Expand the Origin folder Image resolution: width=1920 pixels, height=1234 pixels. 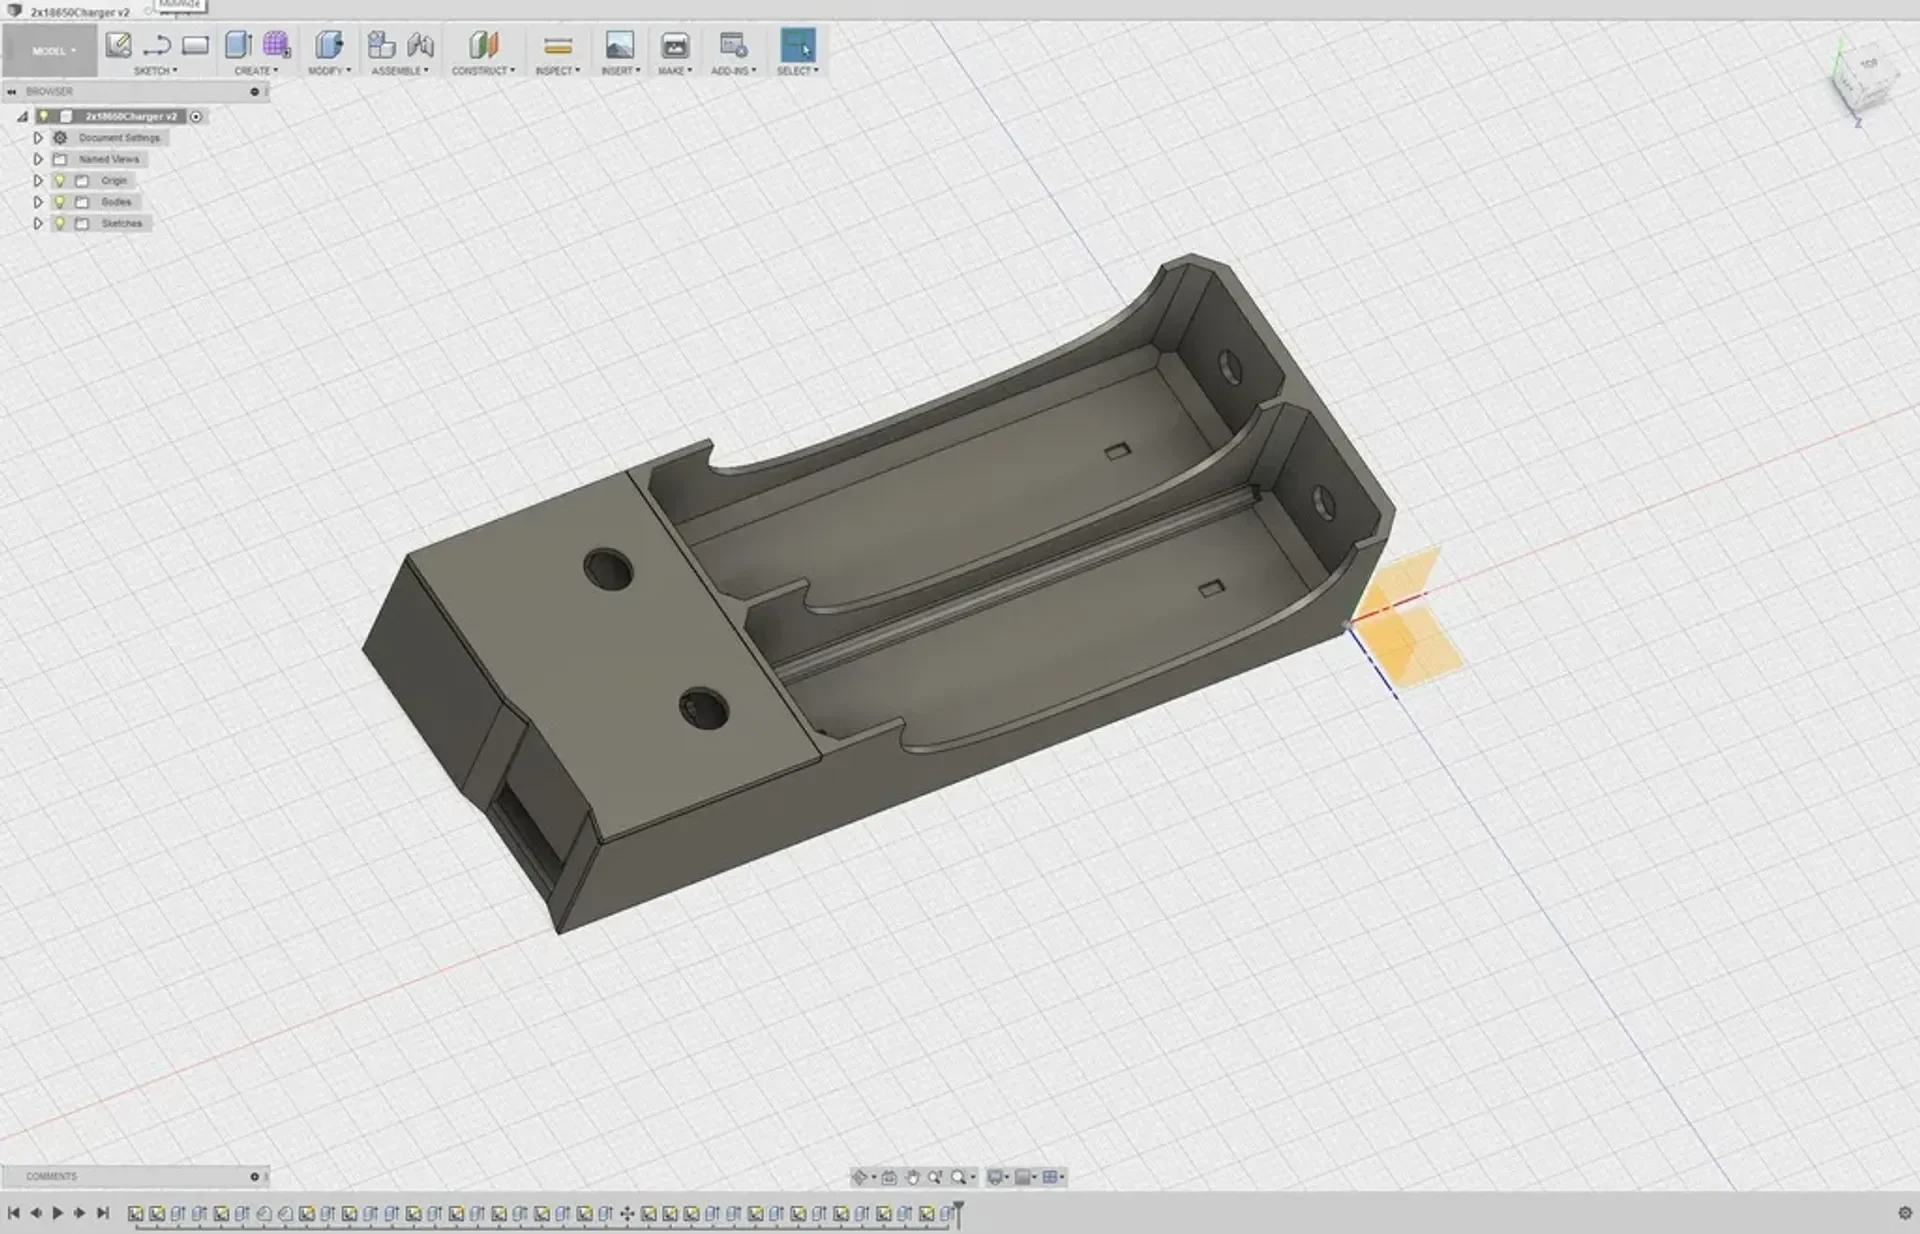pos(38,181)
